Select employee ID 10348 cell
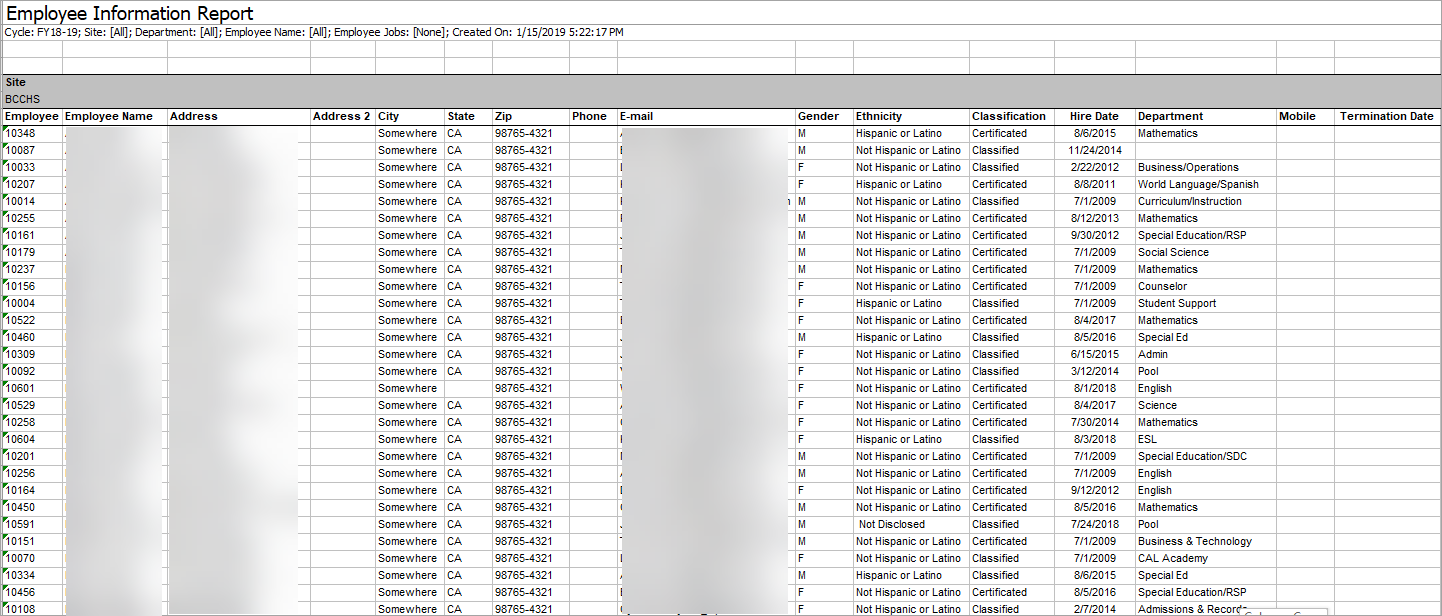1442x616 pixels. point(21,133)
